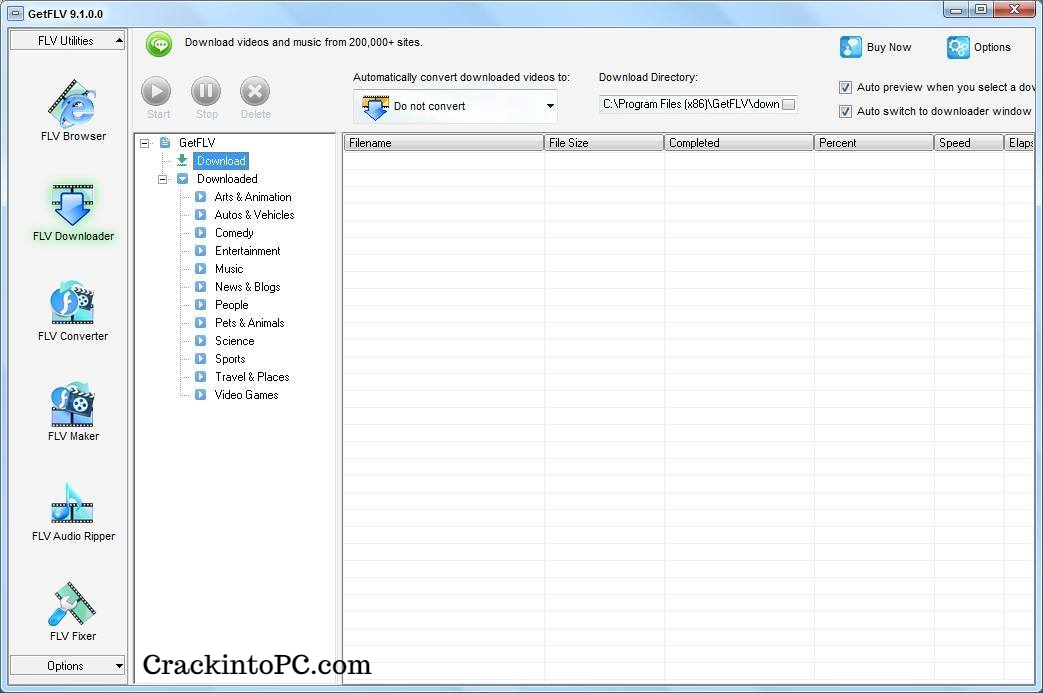The width and height of the screenshot is (1043, 693).
Task: Open the FLV Fixer tool
Action: [73, 612]
